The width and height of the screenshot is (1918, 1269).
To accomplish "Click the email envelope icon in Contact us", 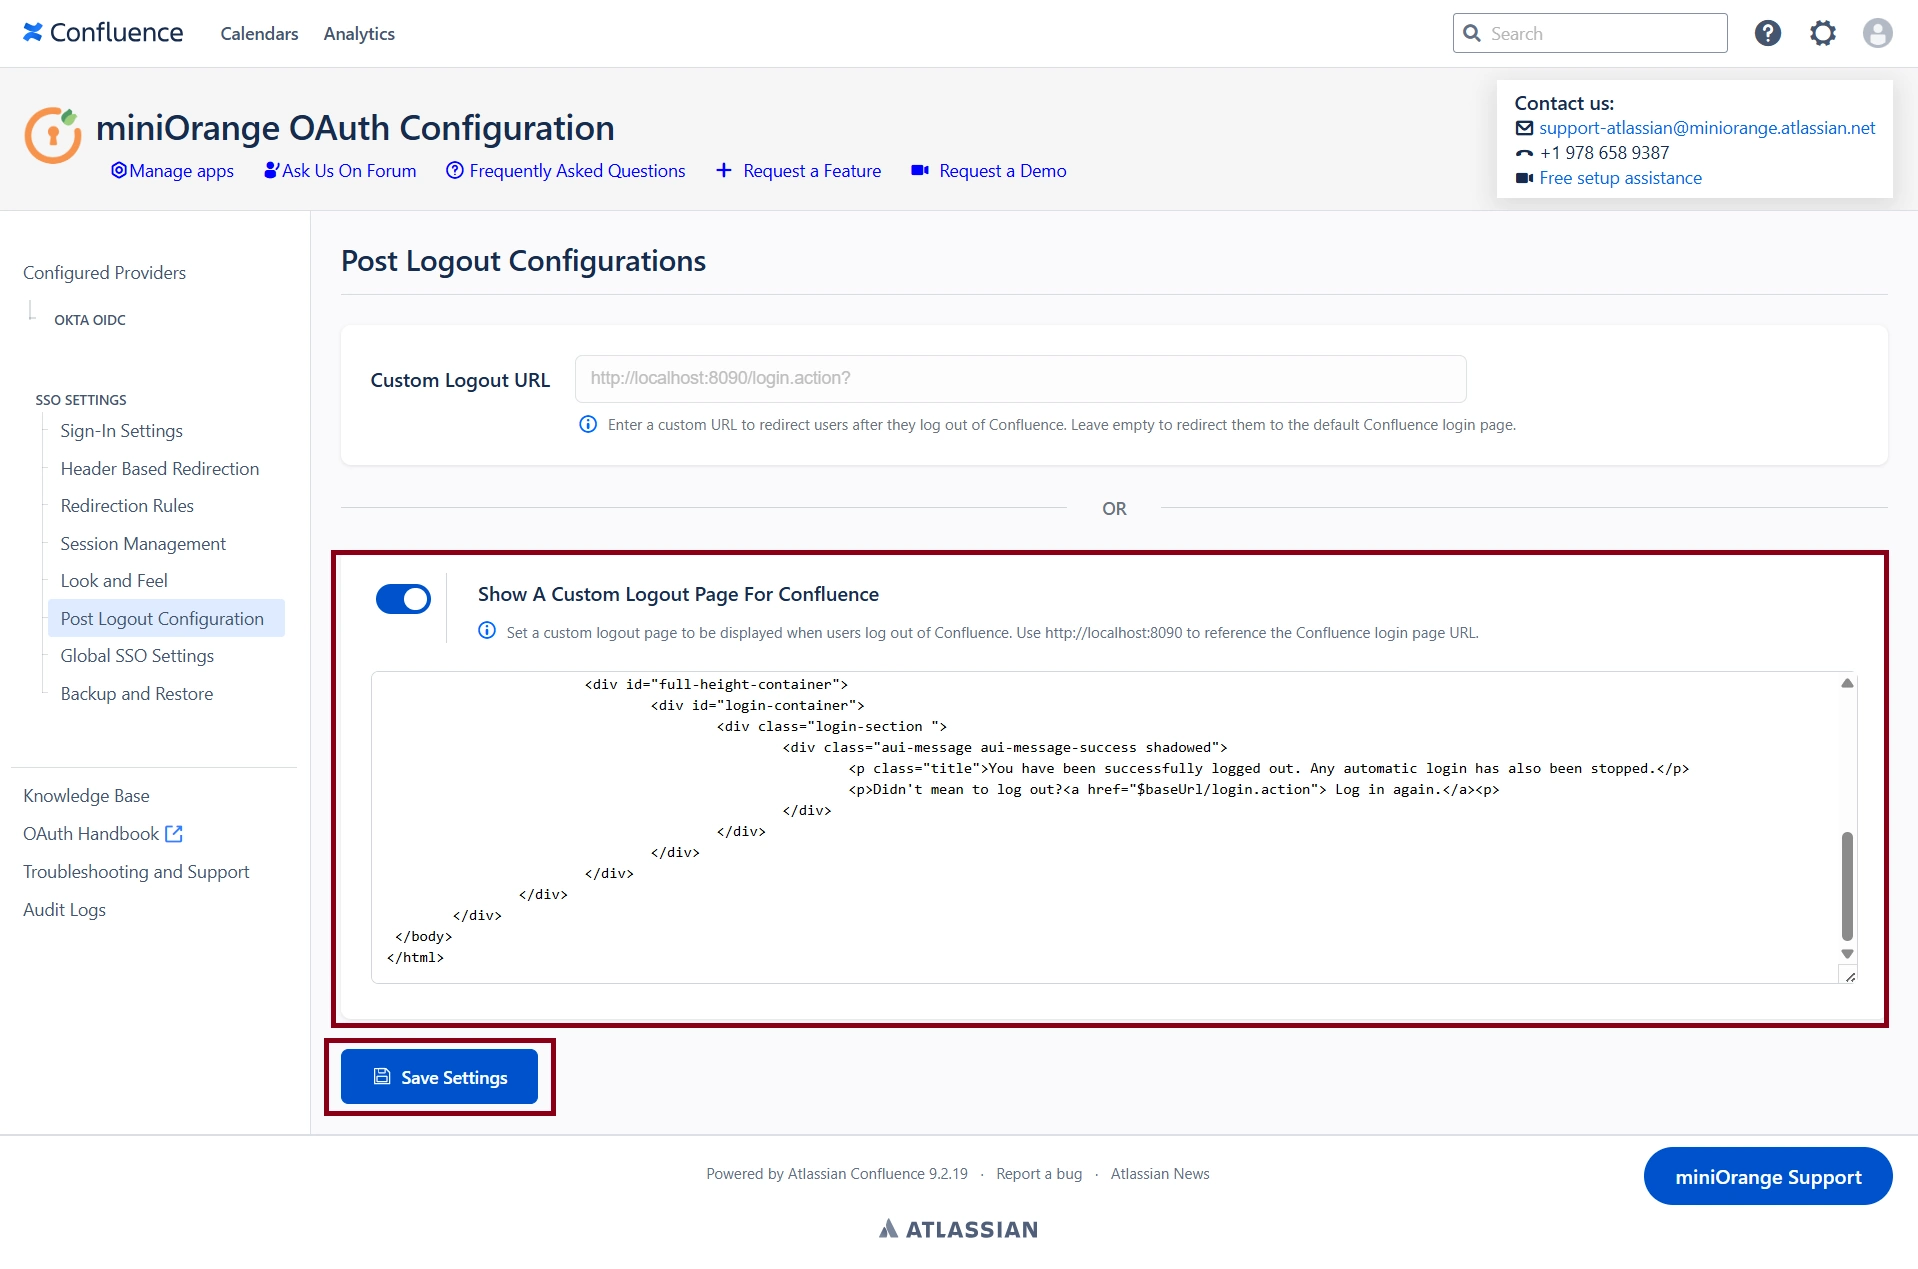I will point(1524,128).
